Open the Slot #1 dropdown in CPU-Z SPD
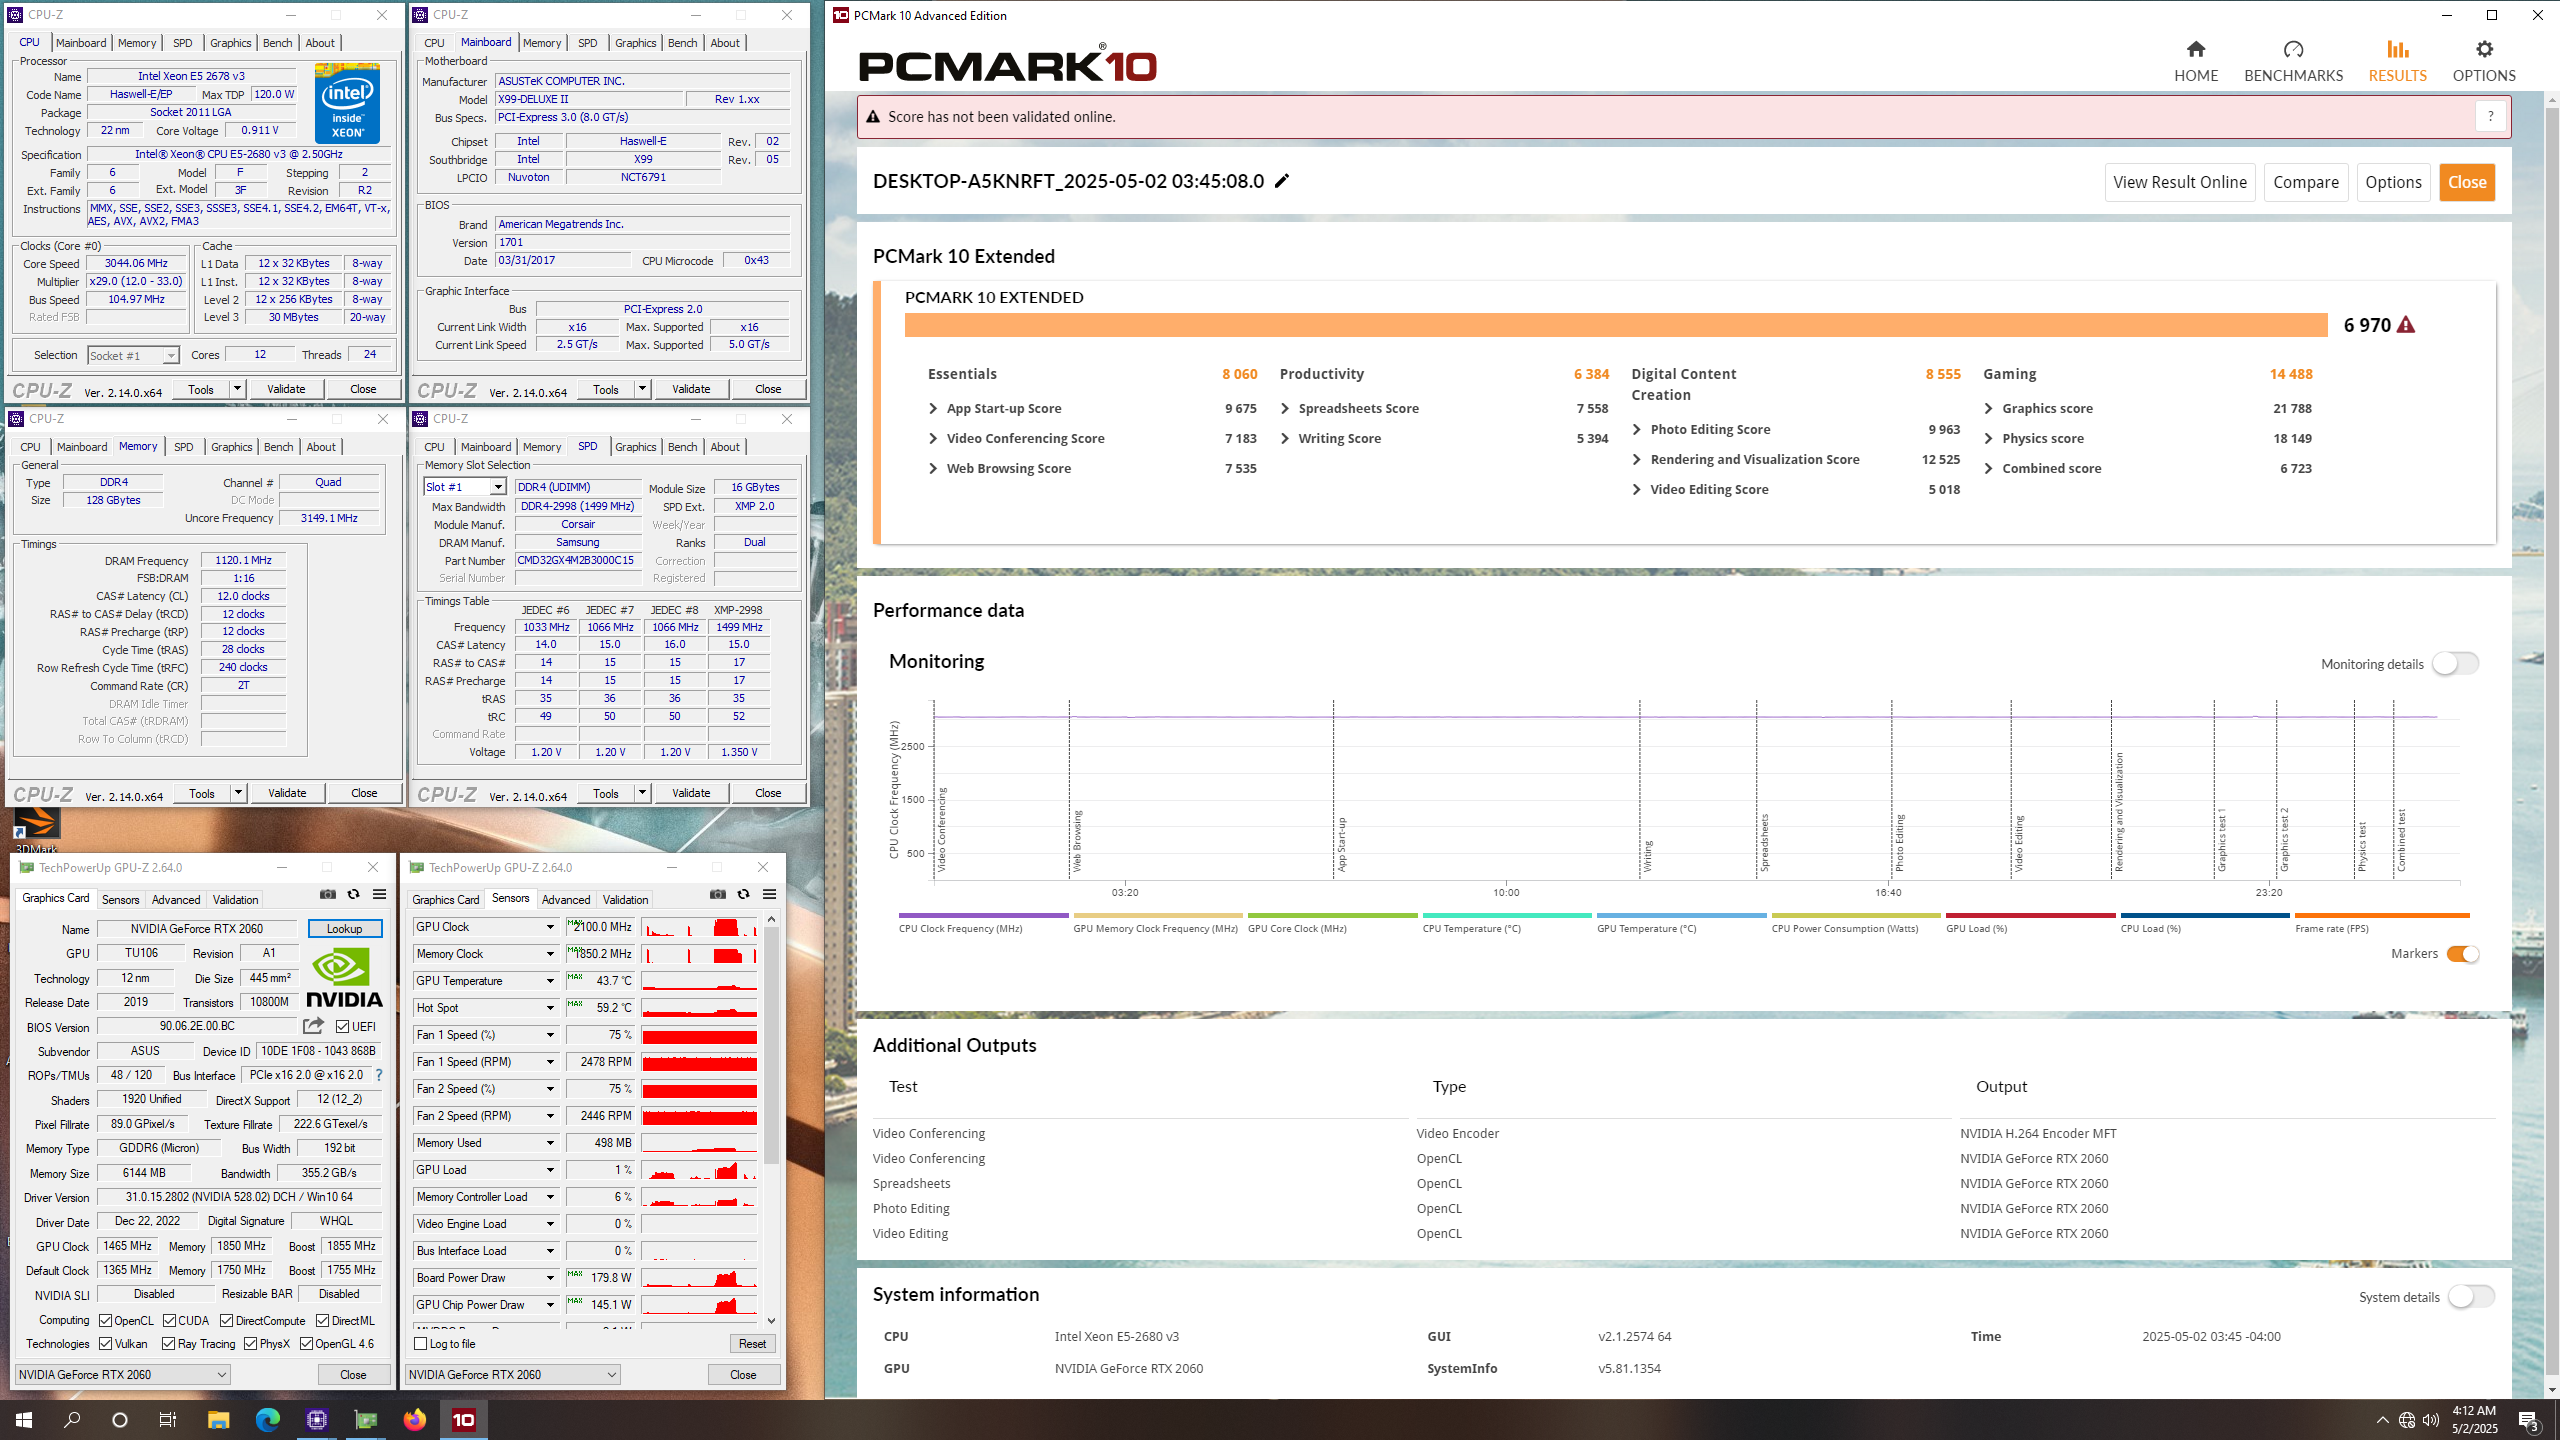The height and width of the screenshot is (1440, 2560). pyautogui.click(x=465, y=487)
